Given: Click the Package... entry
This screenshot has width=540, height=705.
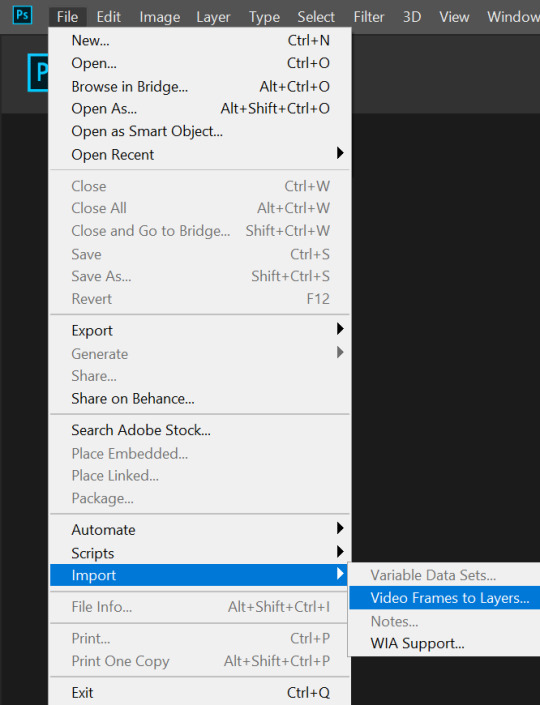Looking at the screenshot, I should tap(200, 498).
